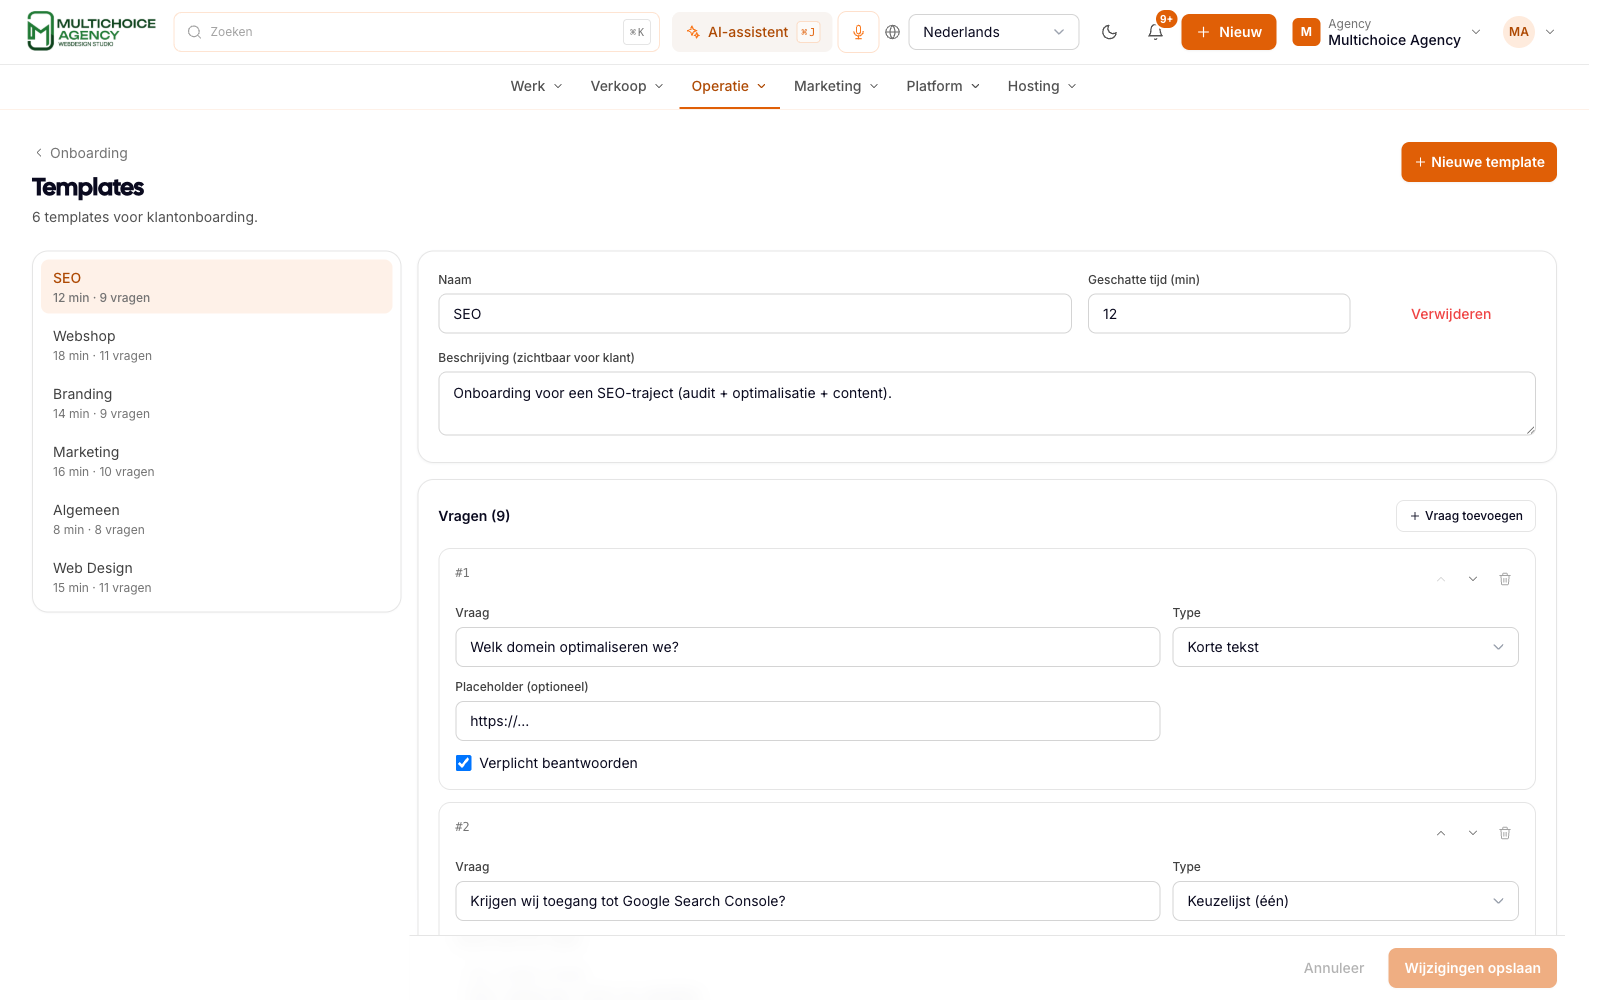Open Type dropdown showing Korte tekst
The image size is (1600, 1000).
(x=1345, y=647)
